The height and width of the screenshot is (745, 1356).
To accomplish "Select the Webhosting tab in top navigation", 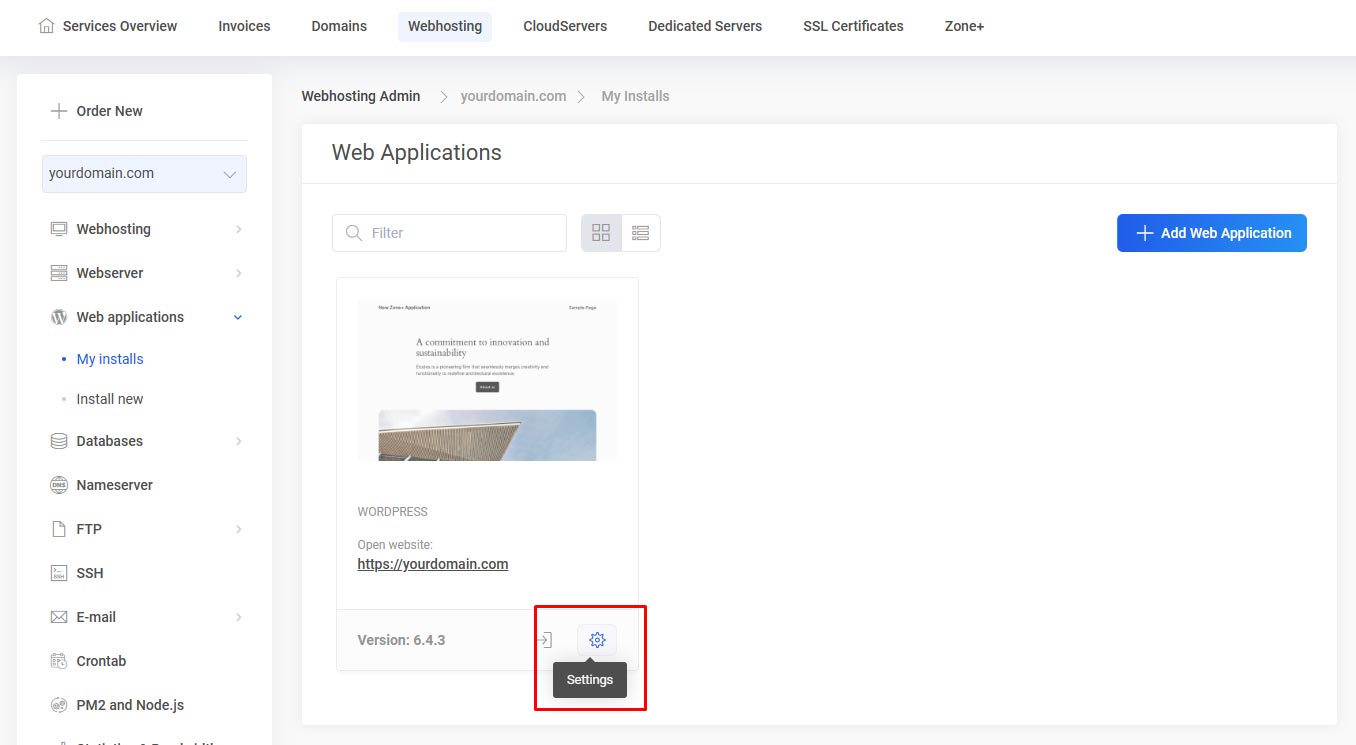I will click(x=444, y=26).
